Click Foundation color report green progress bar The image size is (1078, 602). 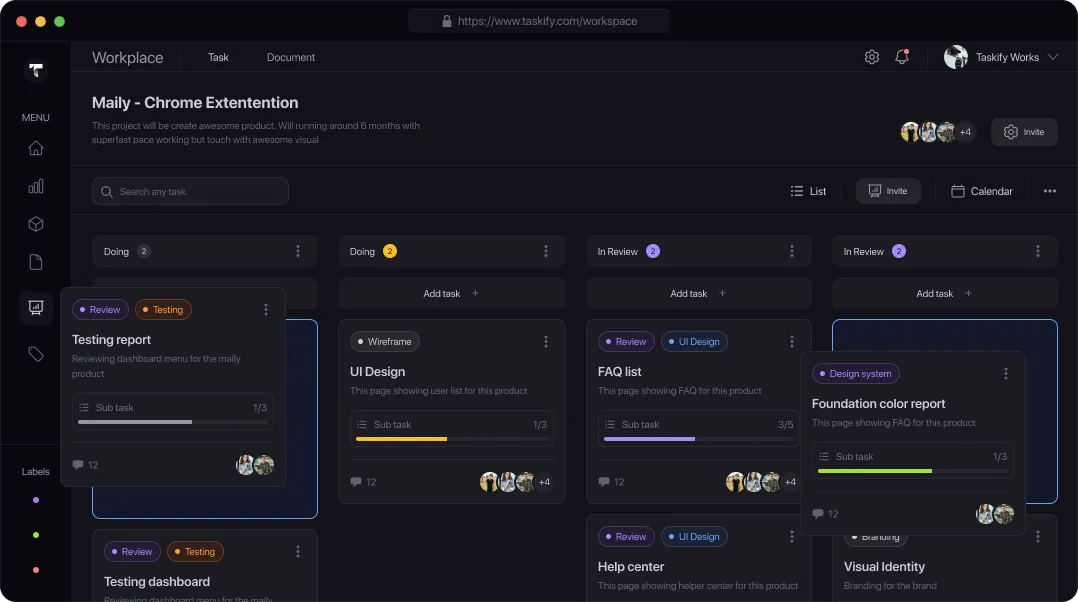tap(913, 471)
